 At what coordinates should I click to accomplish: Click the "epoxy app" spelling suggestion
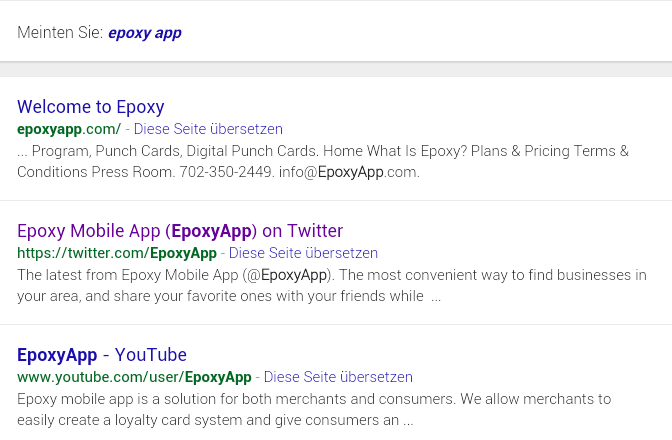click(x=144, y=33)
